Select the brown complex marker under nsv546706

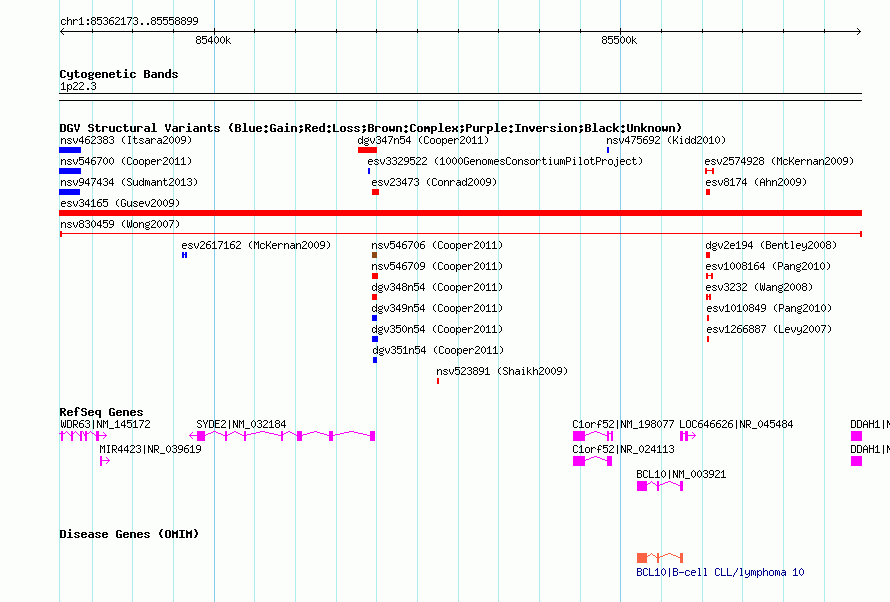pos(374,255)
